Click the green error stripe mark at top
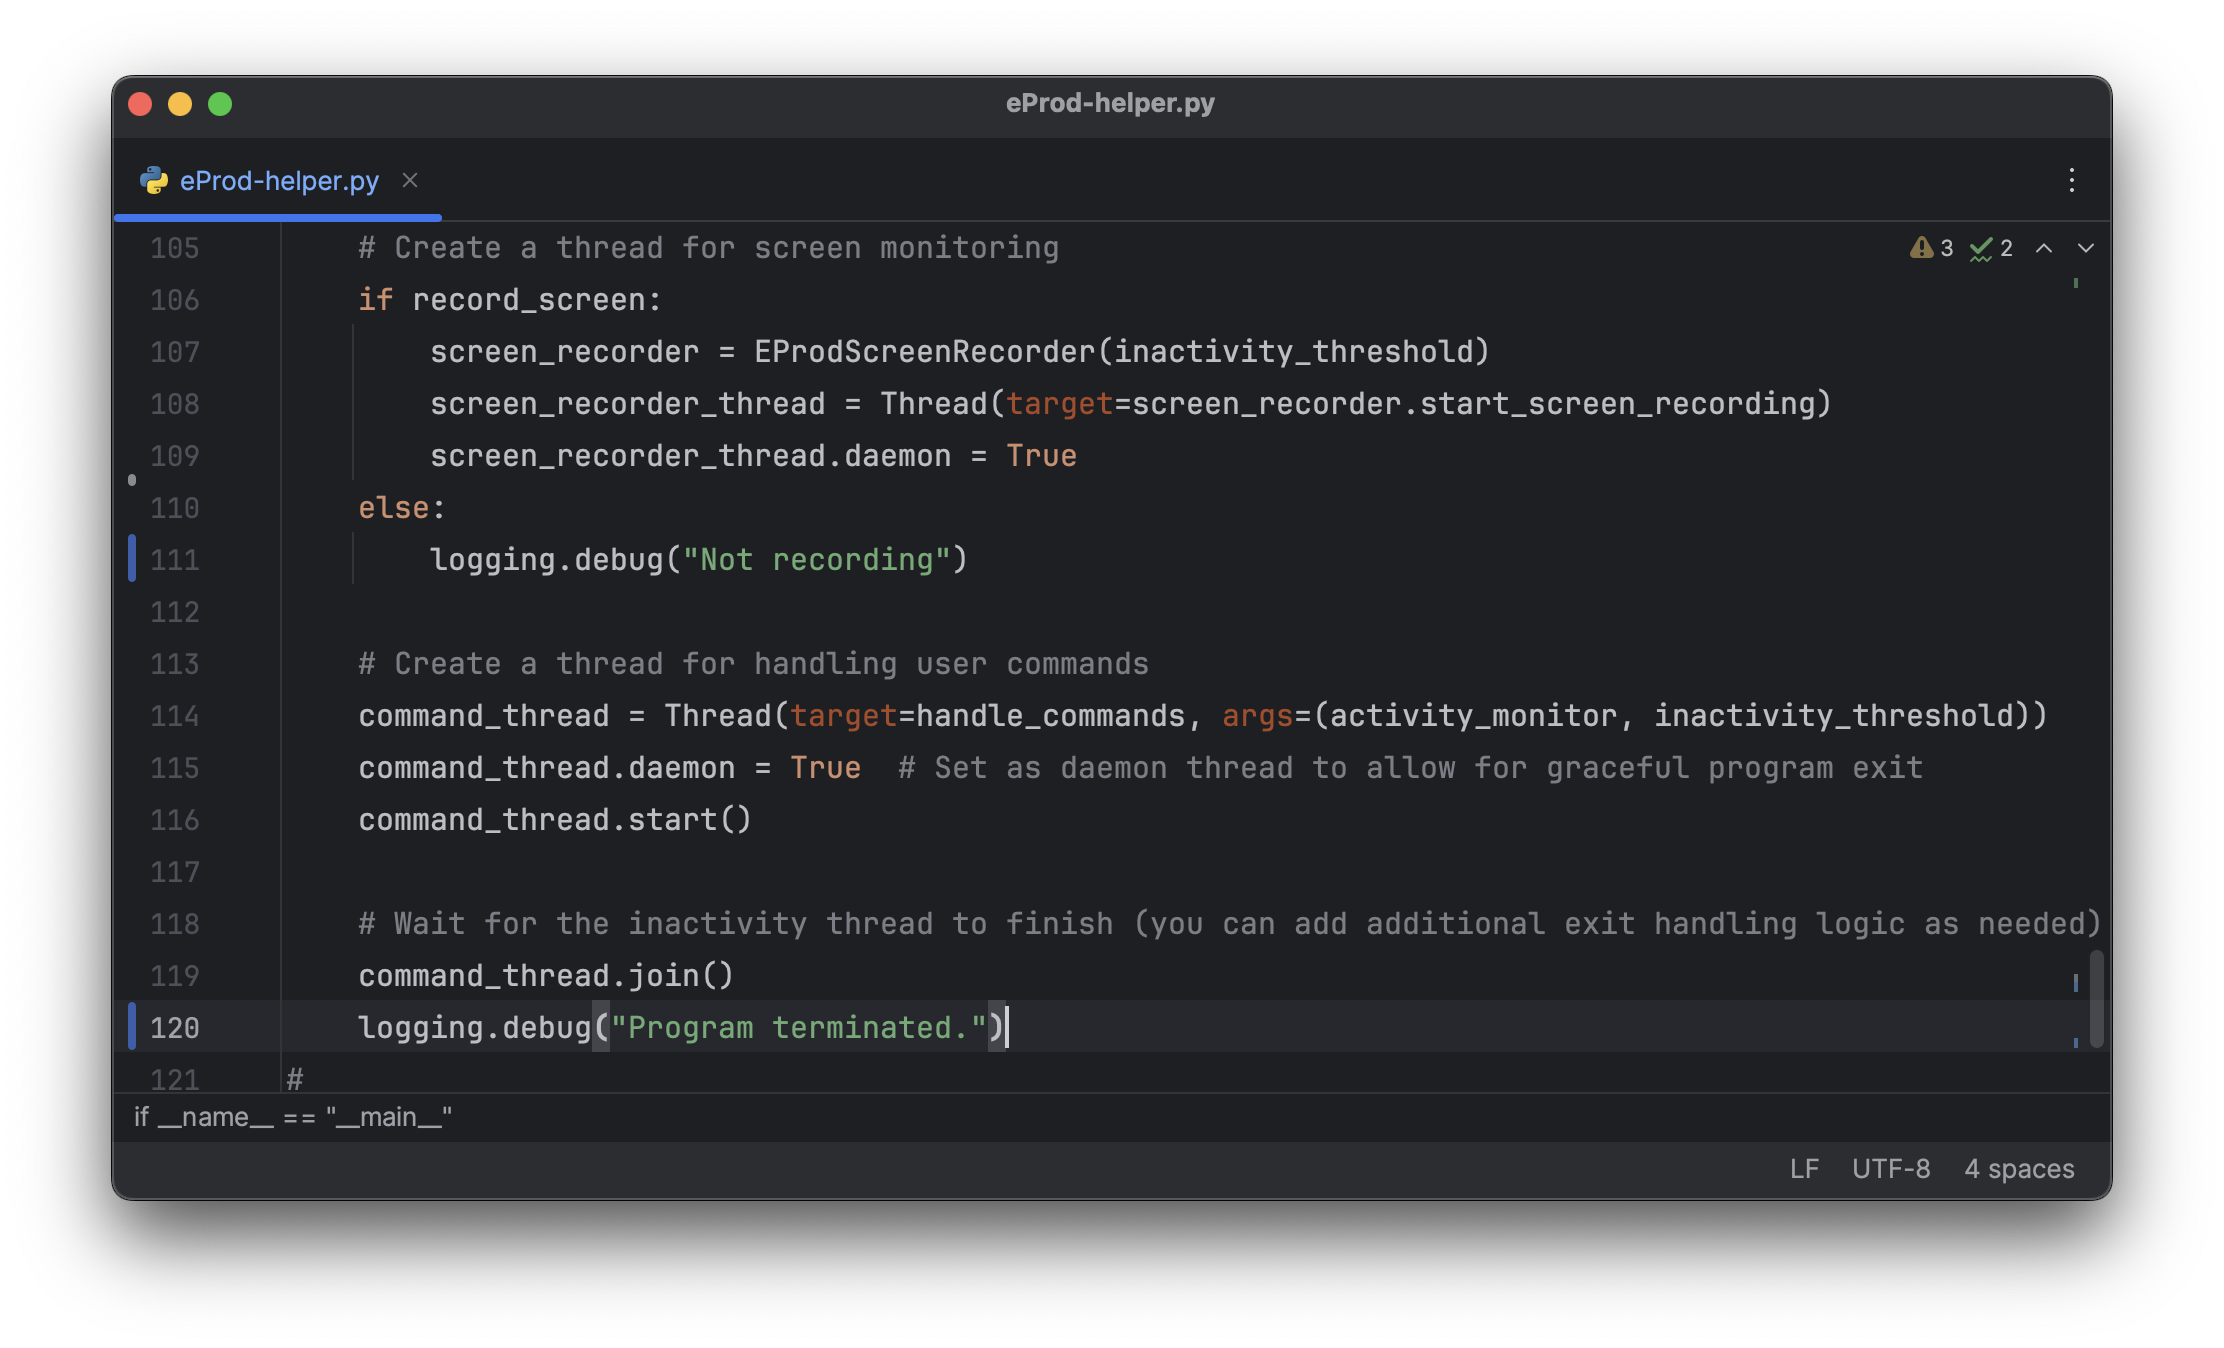The width and height of the screenshot is (2224, 1348). 2076,283
